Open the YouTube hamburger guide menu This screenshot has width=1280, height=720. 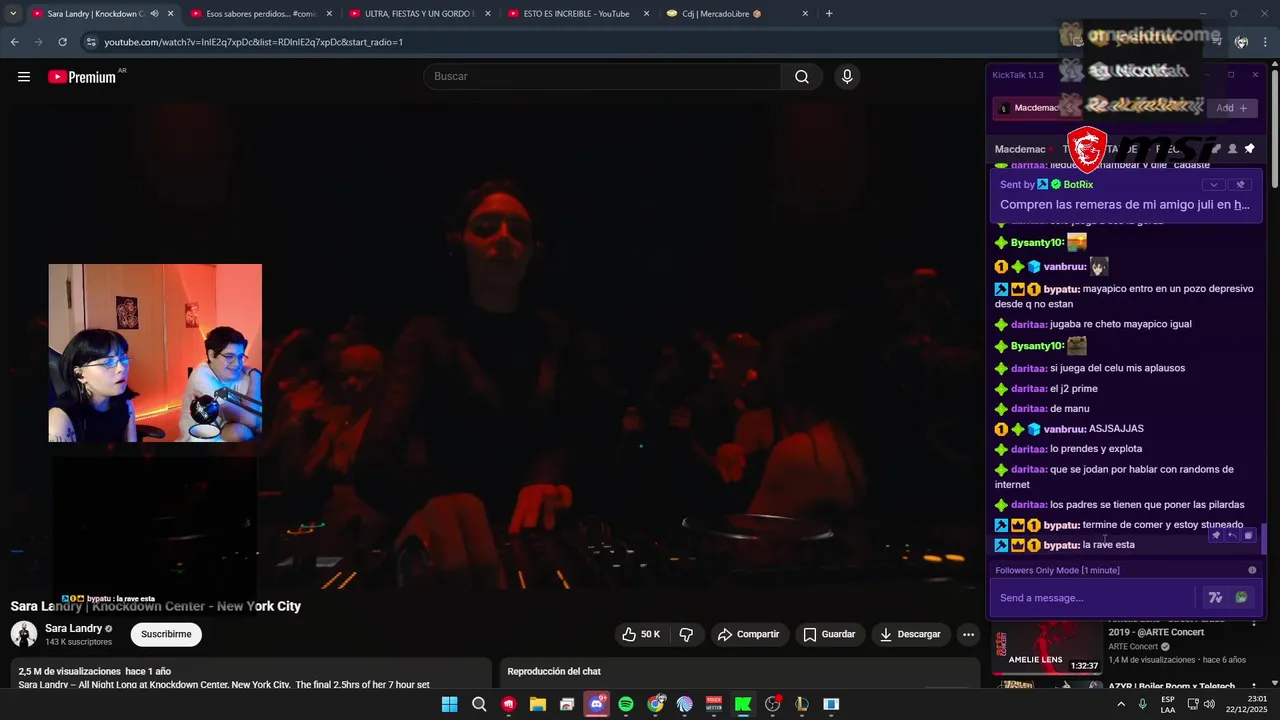pyautogui.click(x=24, y=77)
